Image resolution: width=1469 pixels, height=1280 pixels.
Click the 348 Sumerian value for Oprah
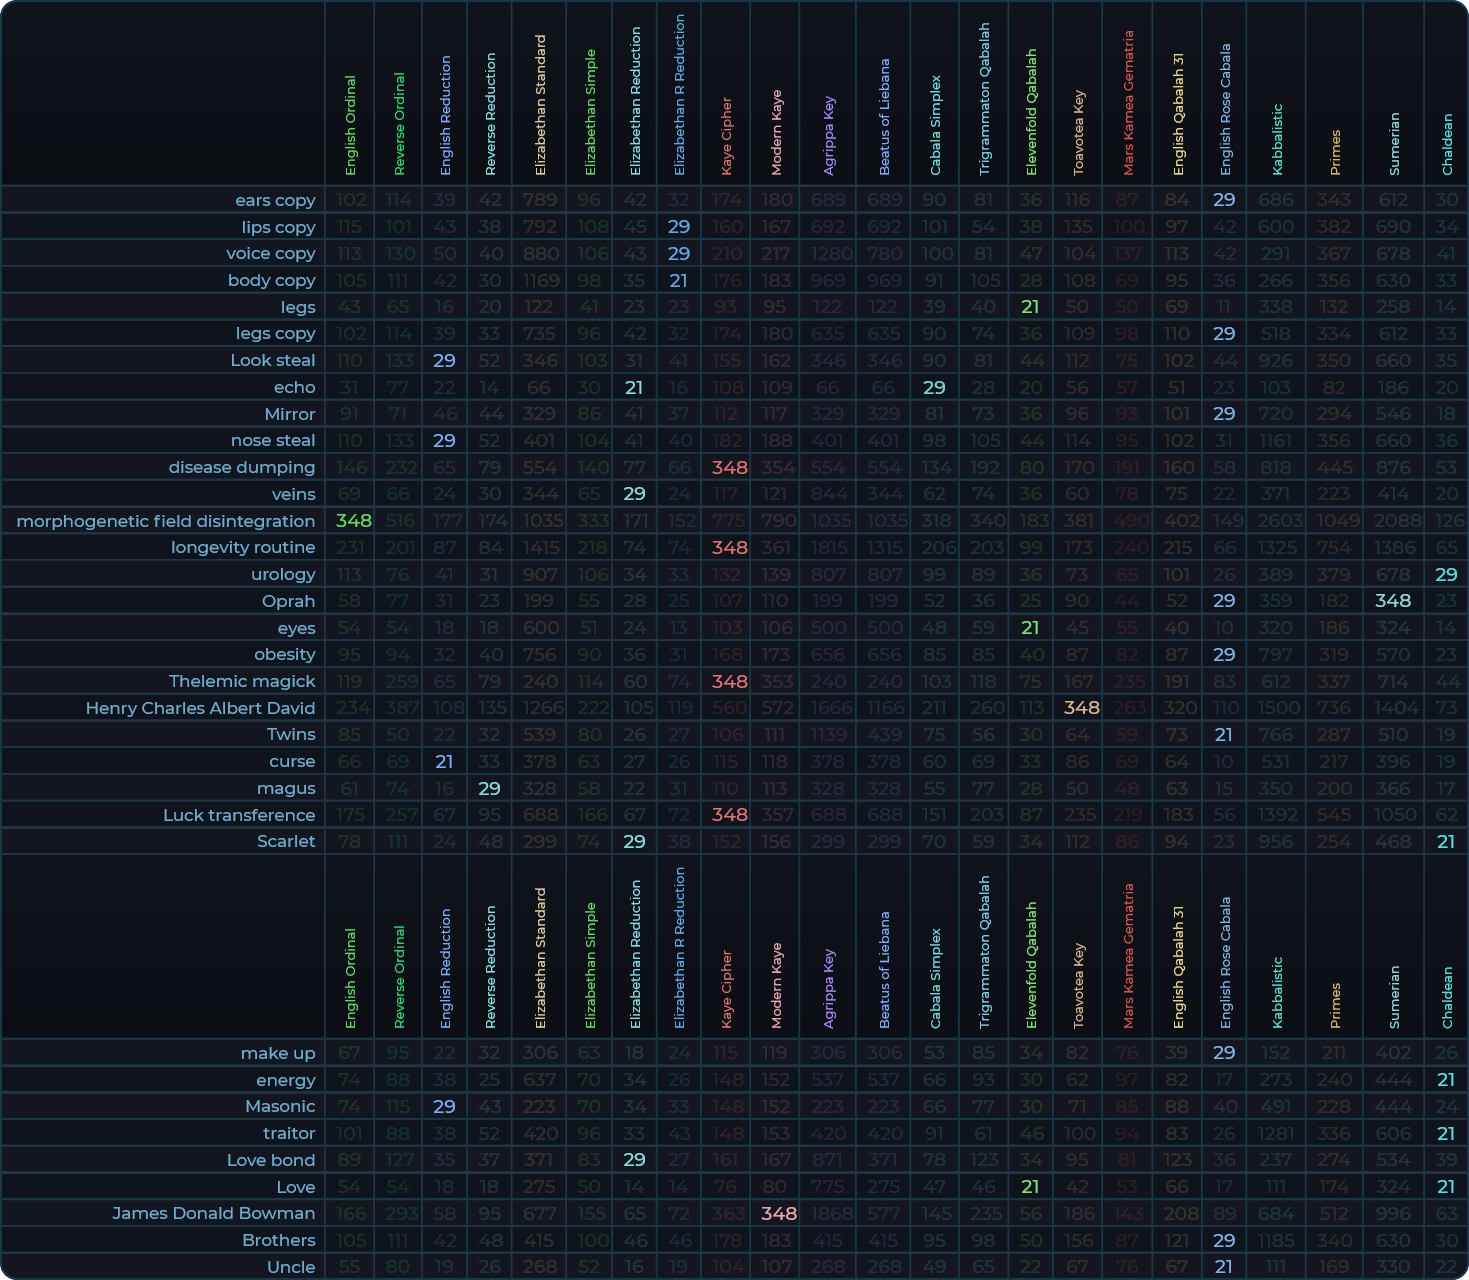(1392, 601)
